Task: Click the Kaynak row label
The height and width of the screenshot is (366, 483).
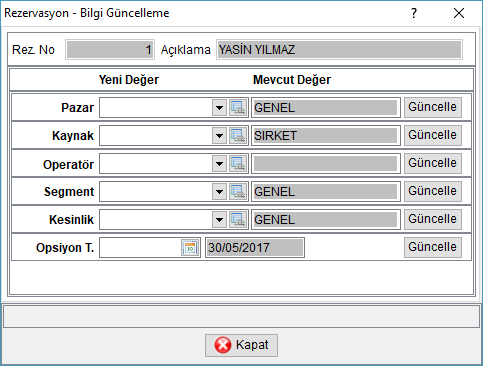Action: (x=73, y=136)
